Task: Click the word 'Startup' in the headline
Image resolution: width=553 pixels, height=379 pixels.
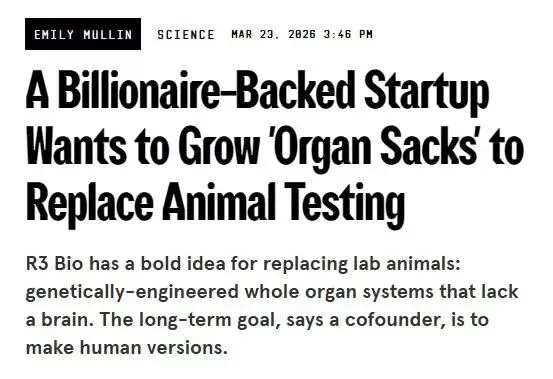Action: pyautogui.click(x=427, y=93)
